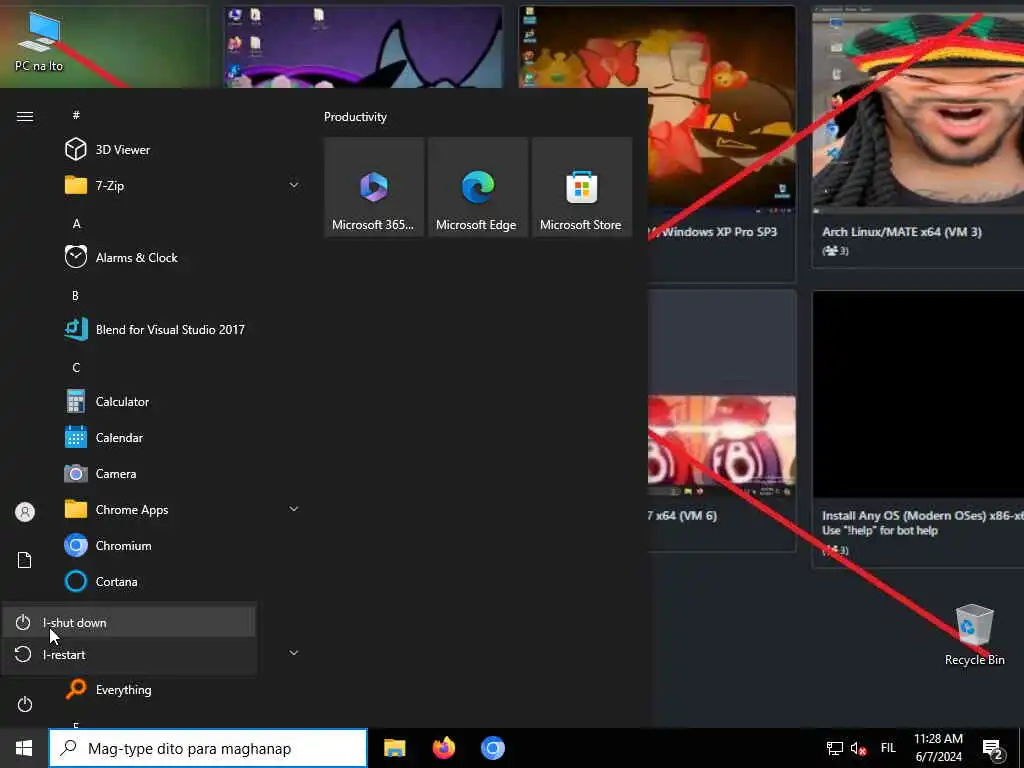Click the Windows Start button

coord(24,748)
